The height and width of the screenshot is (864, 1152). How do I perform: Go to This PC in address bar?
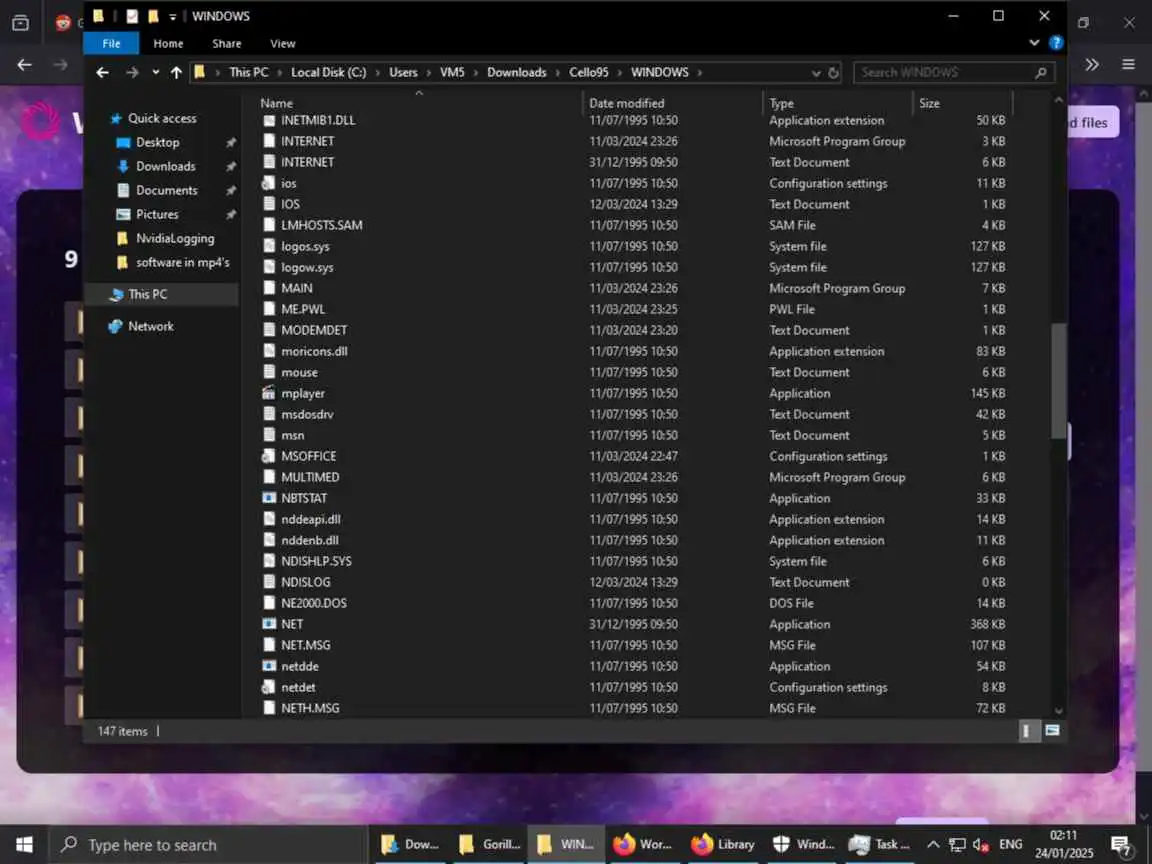point(248,72)
